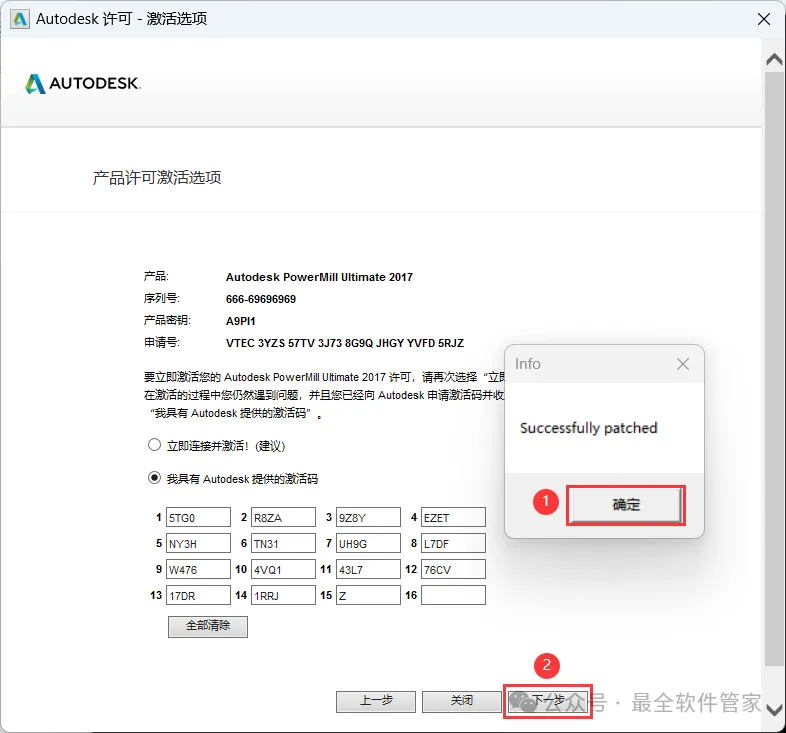Click activation code field 7 containing UH9G

(368, 543)
